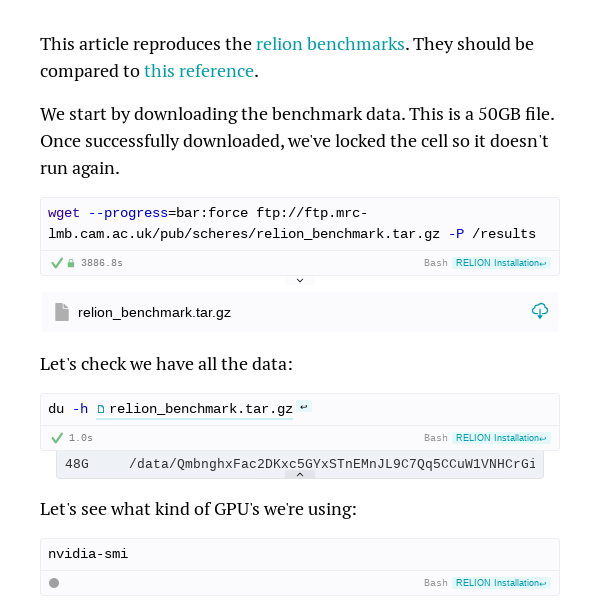Viewport: 600px width, 600px height.
Task: Select Bash language label on wget cell
Action: coord(435,263)
